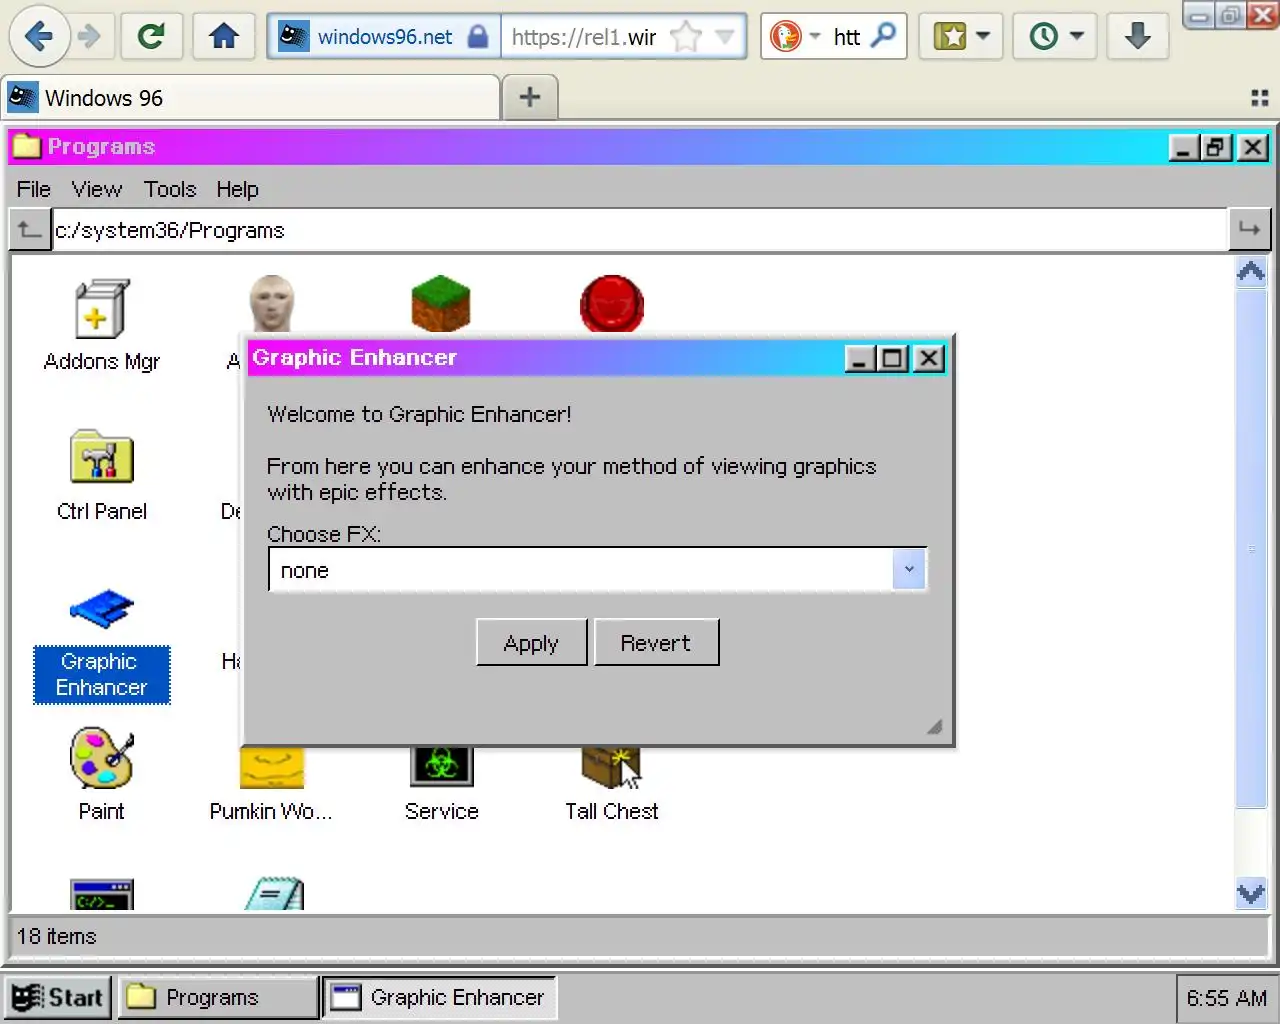Restore the Programs window size

[x=1216, y=148]
